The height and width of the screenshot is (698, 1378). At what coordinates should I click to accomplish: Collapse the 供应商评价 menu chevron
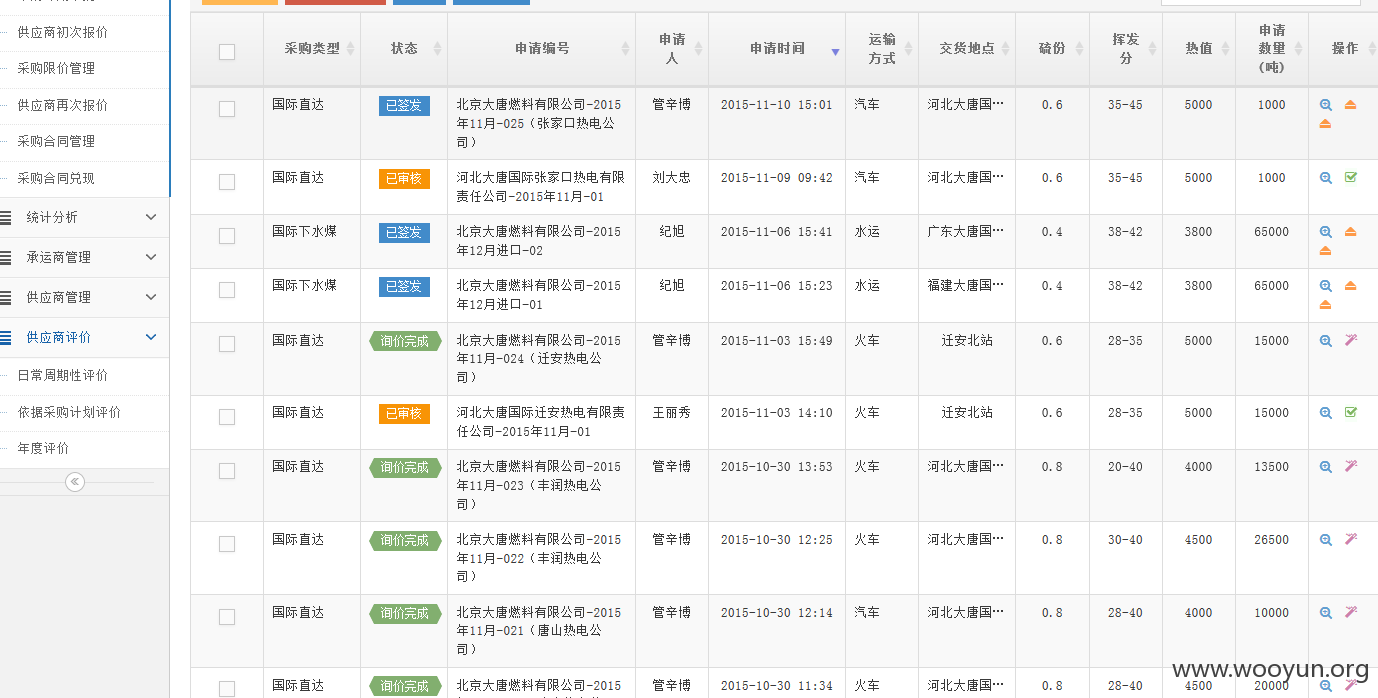point(151,337)
